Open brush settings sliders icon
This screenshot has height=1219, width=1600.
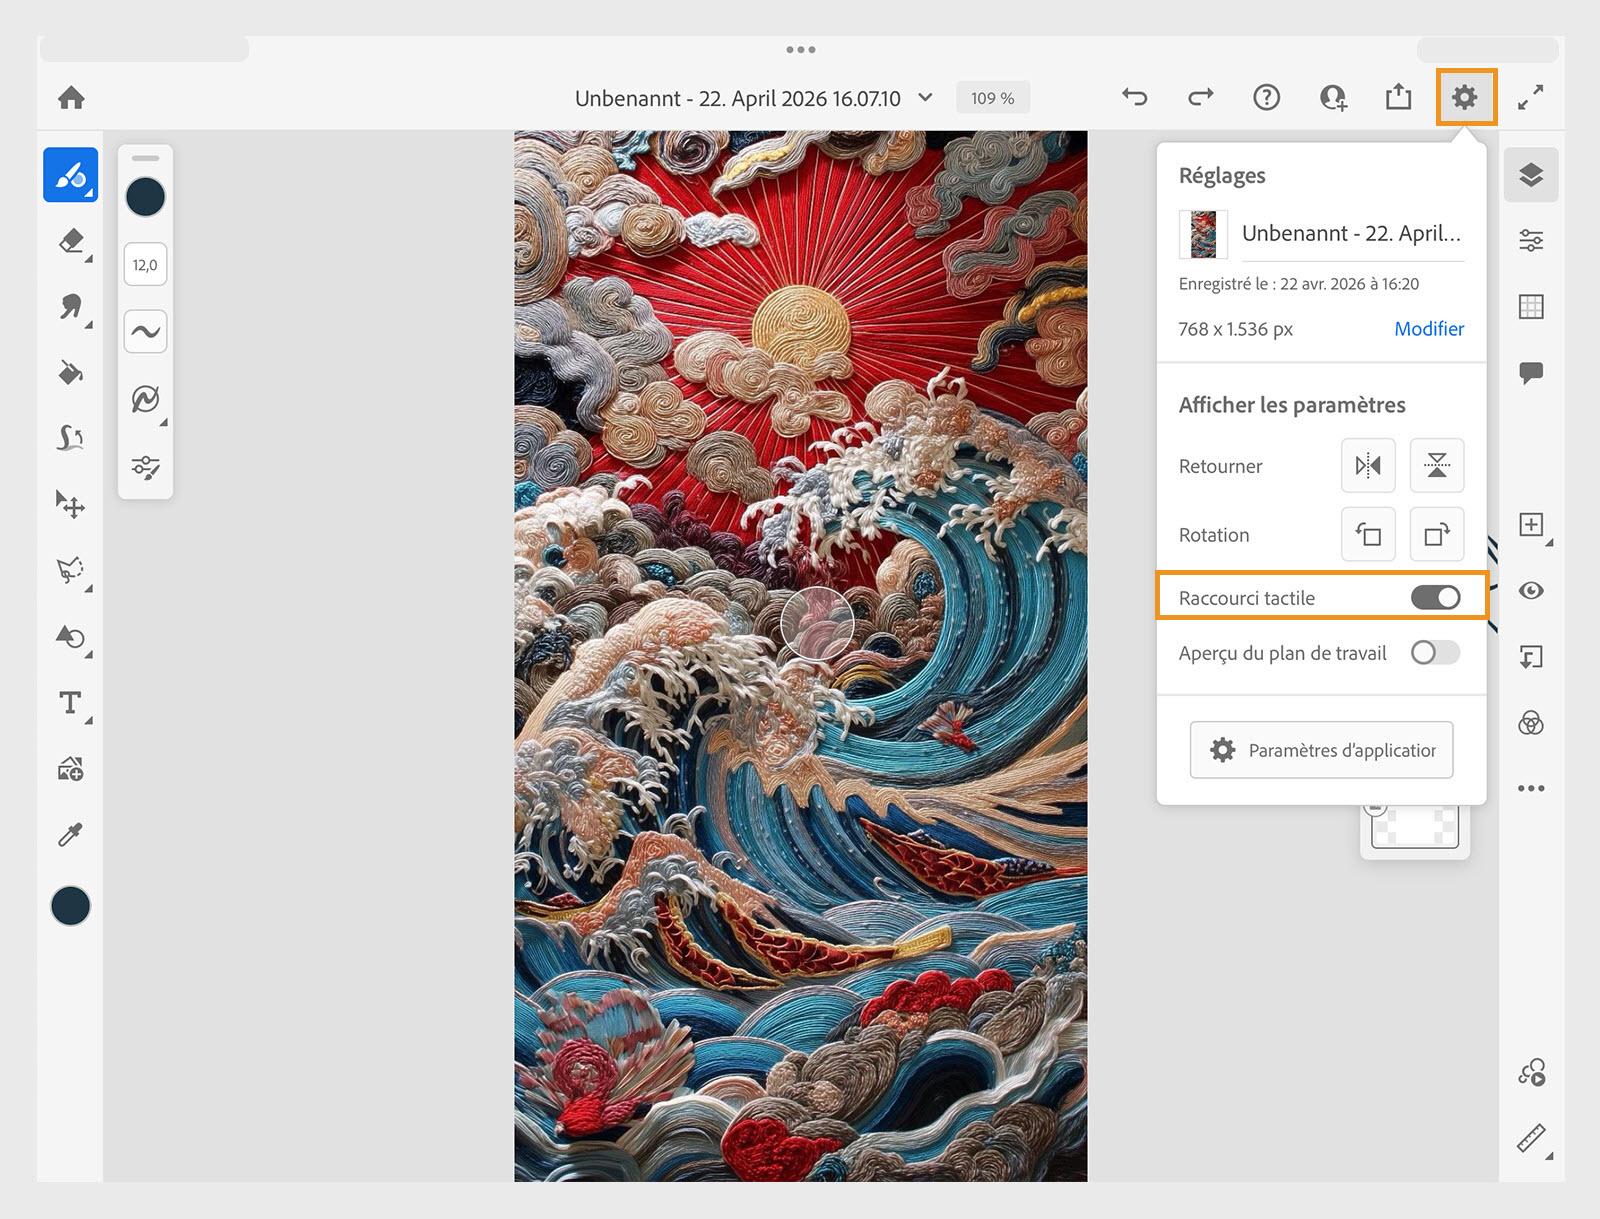pos(145,467)
